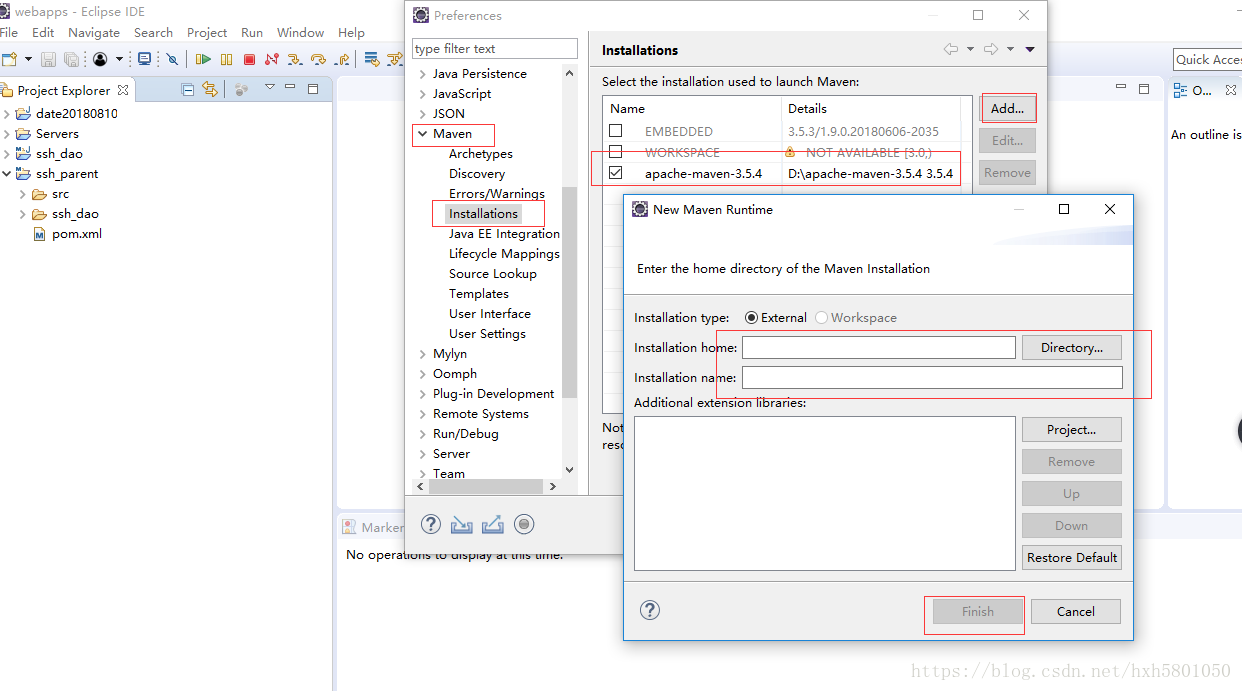
Task: Click the New wizard toolbar icon
Action: 9,59
